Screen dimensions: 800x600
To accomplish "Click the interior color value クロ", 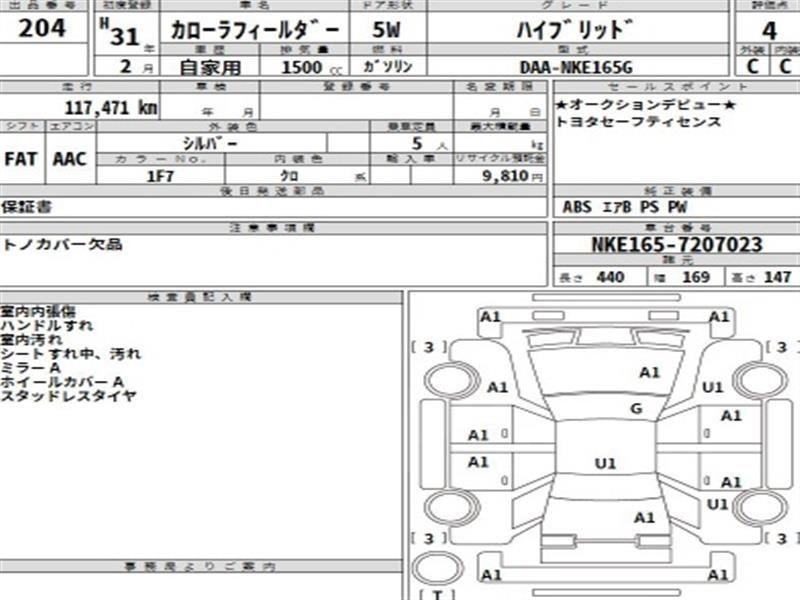I will 289,176.
